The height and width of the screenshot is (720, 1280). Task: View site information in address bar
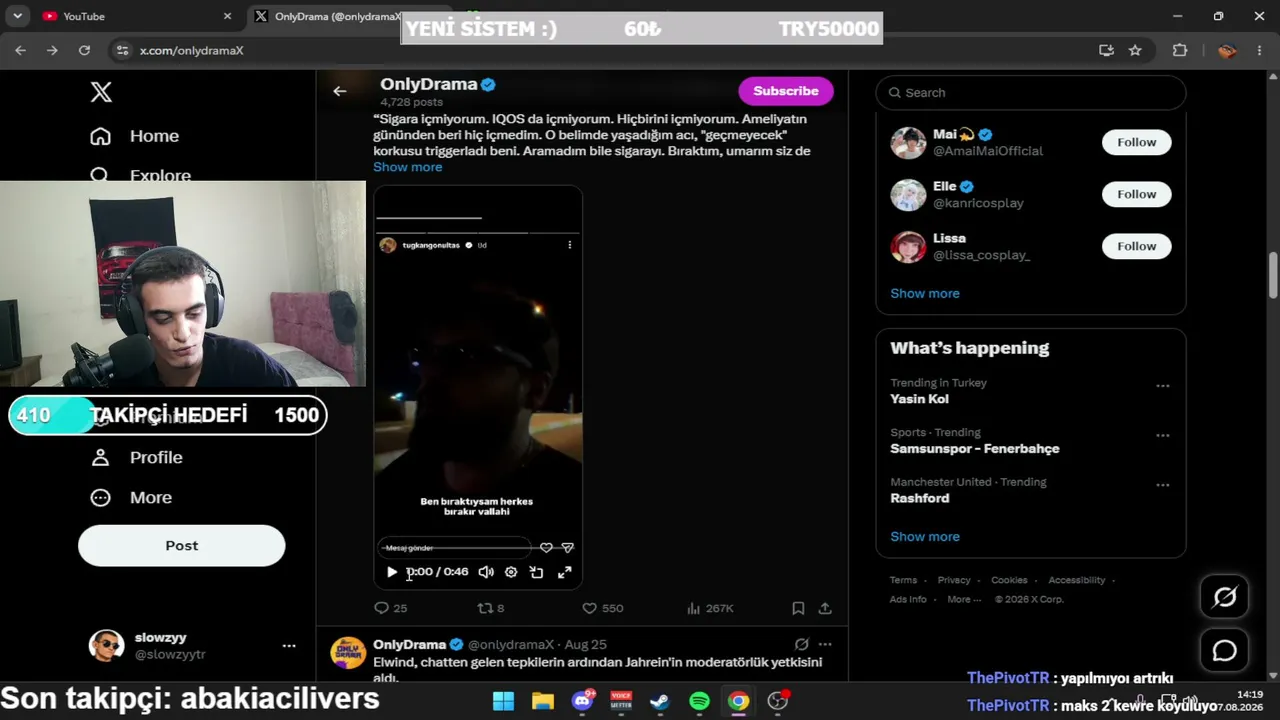point(122,50)
